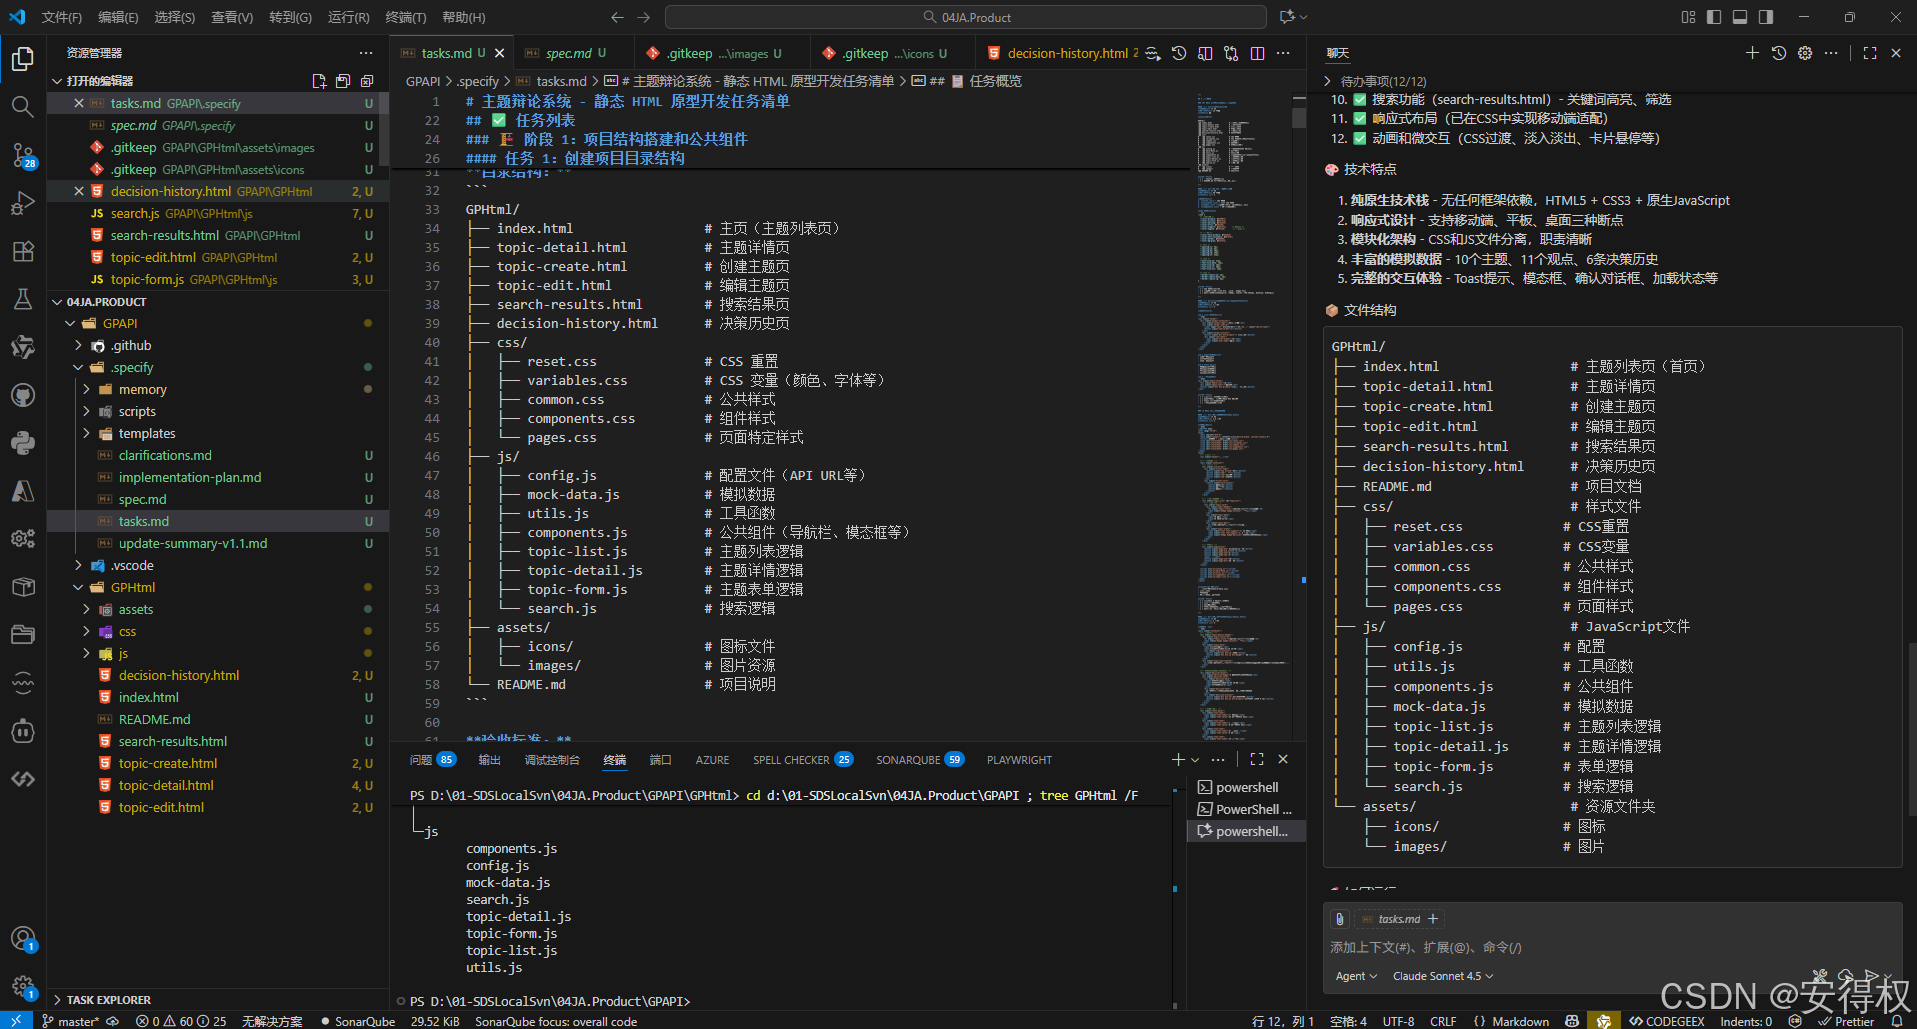The height and width of the screenshot is (1029, 1917).
Task: Maximize the terminal panel size
Action: pos(1257,759)
